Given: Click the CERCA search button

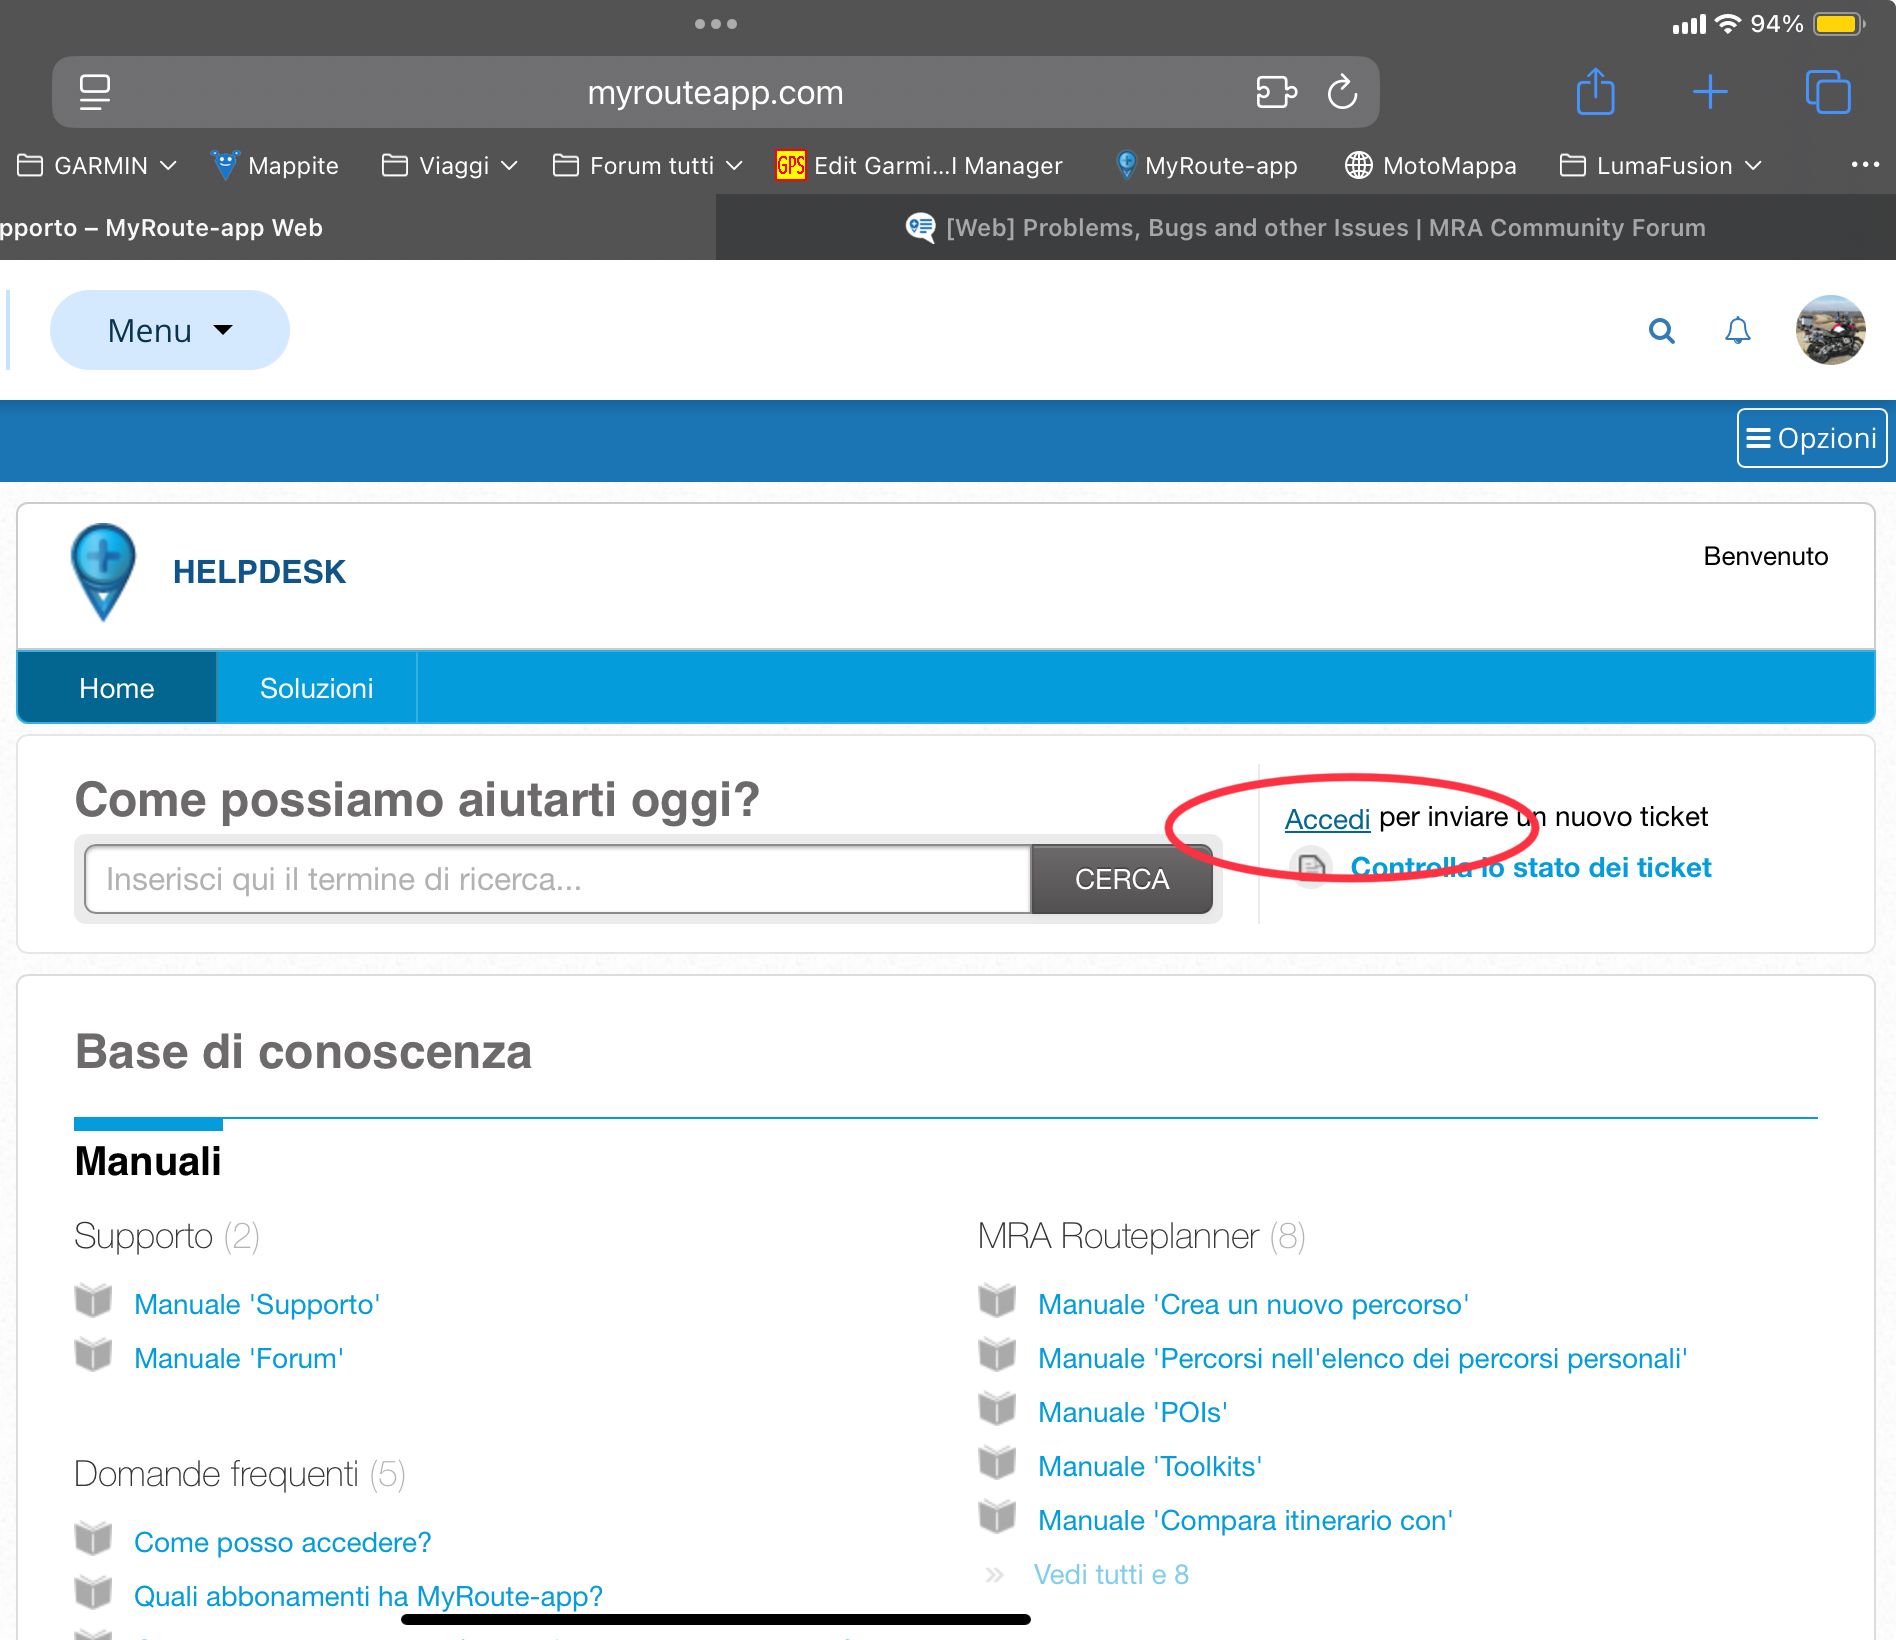Looking at the screenshot, I should click(x=1122, y=879).
